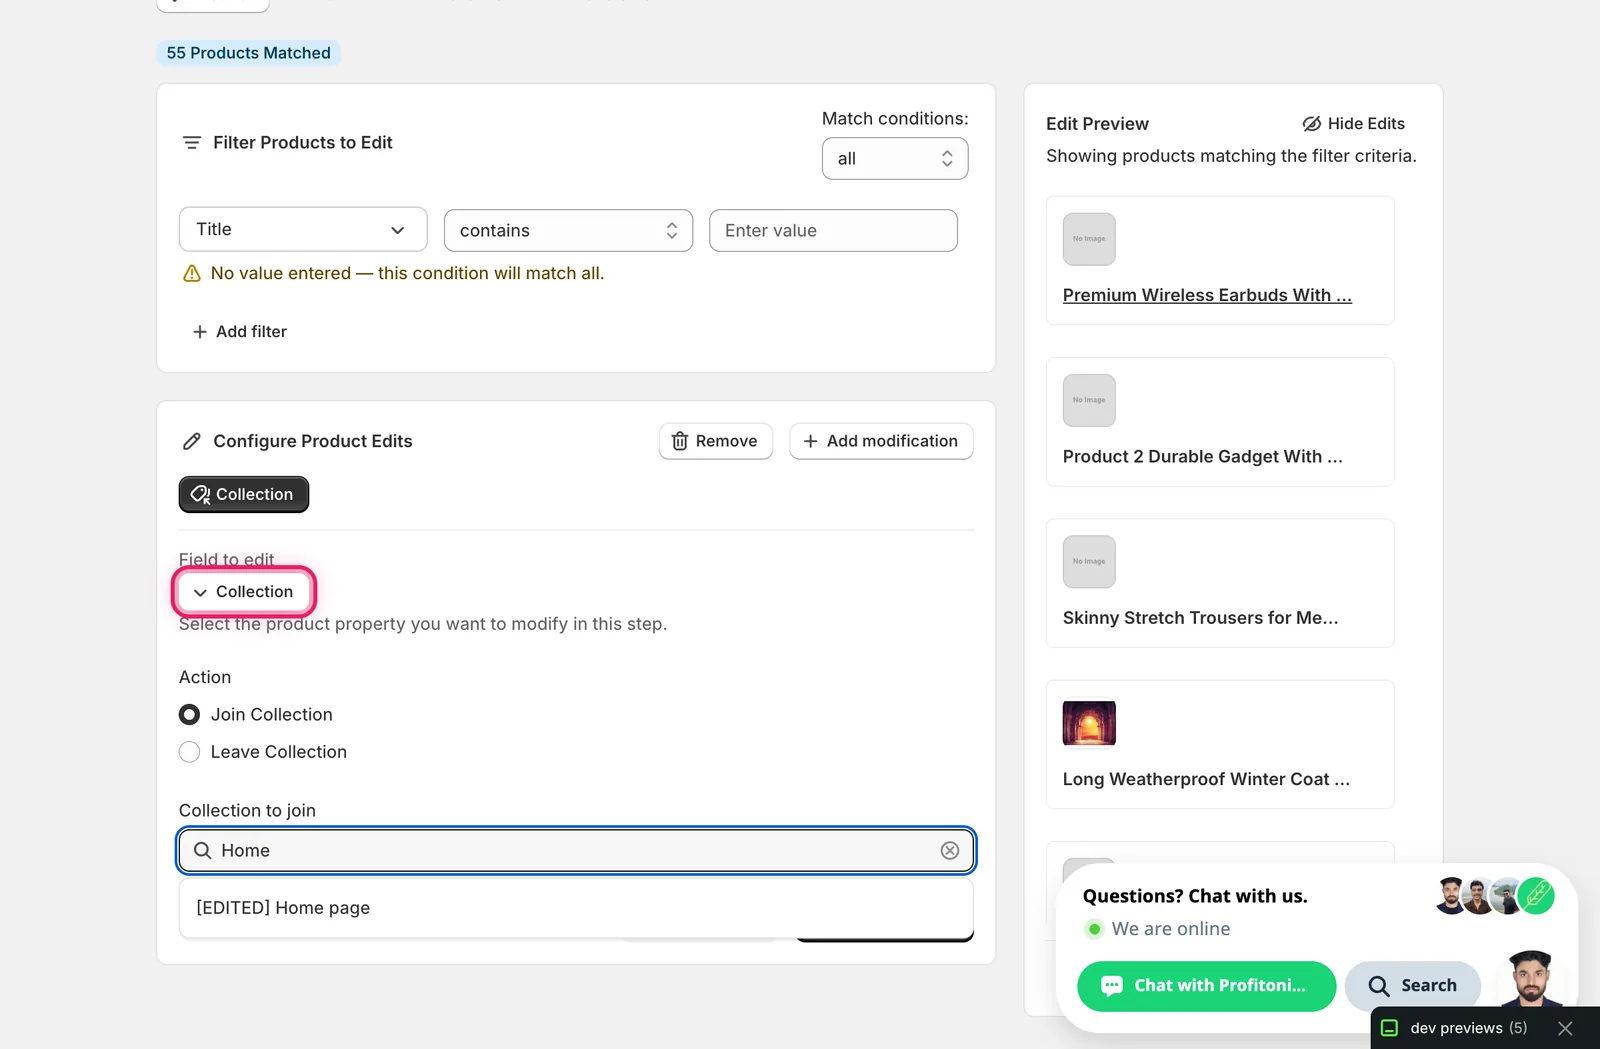Click 'Product 2 Durable Gadget With ...' title
Image resolution: width=1600 pixels, height=1049 pixels.
click(x=1203, y=457)
